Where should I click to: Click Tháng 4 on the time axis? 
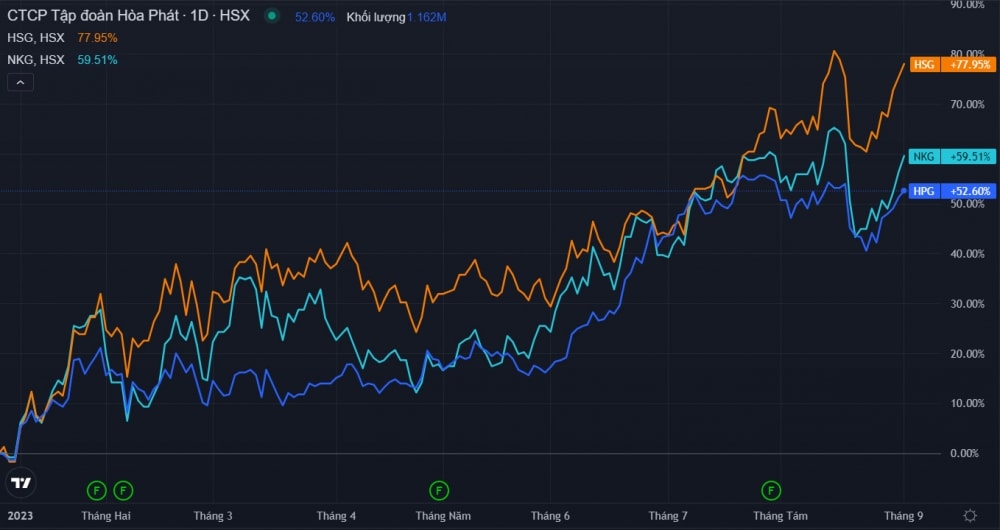(x=336, y=516)
